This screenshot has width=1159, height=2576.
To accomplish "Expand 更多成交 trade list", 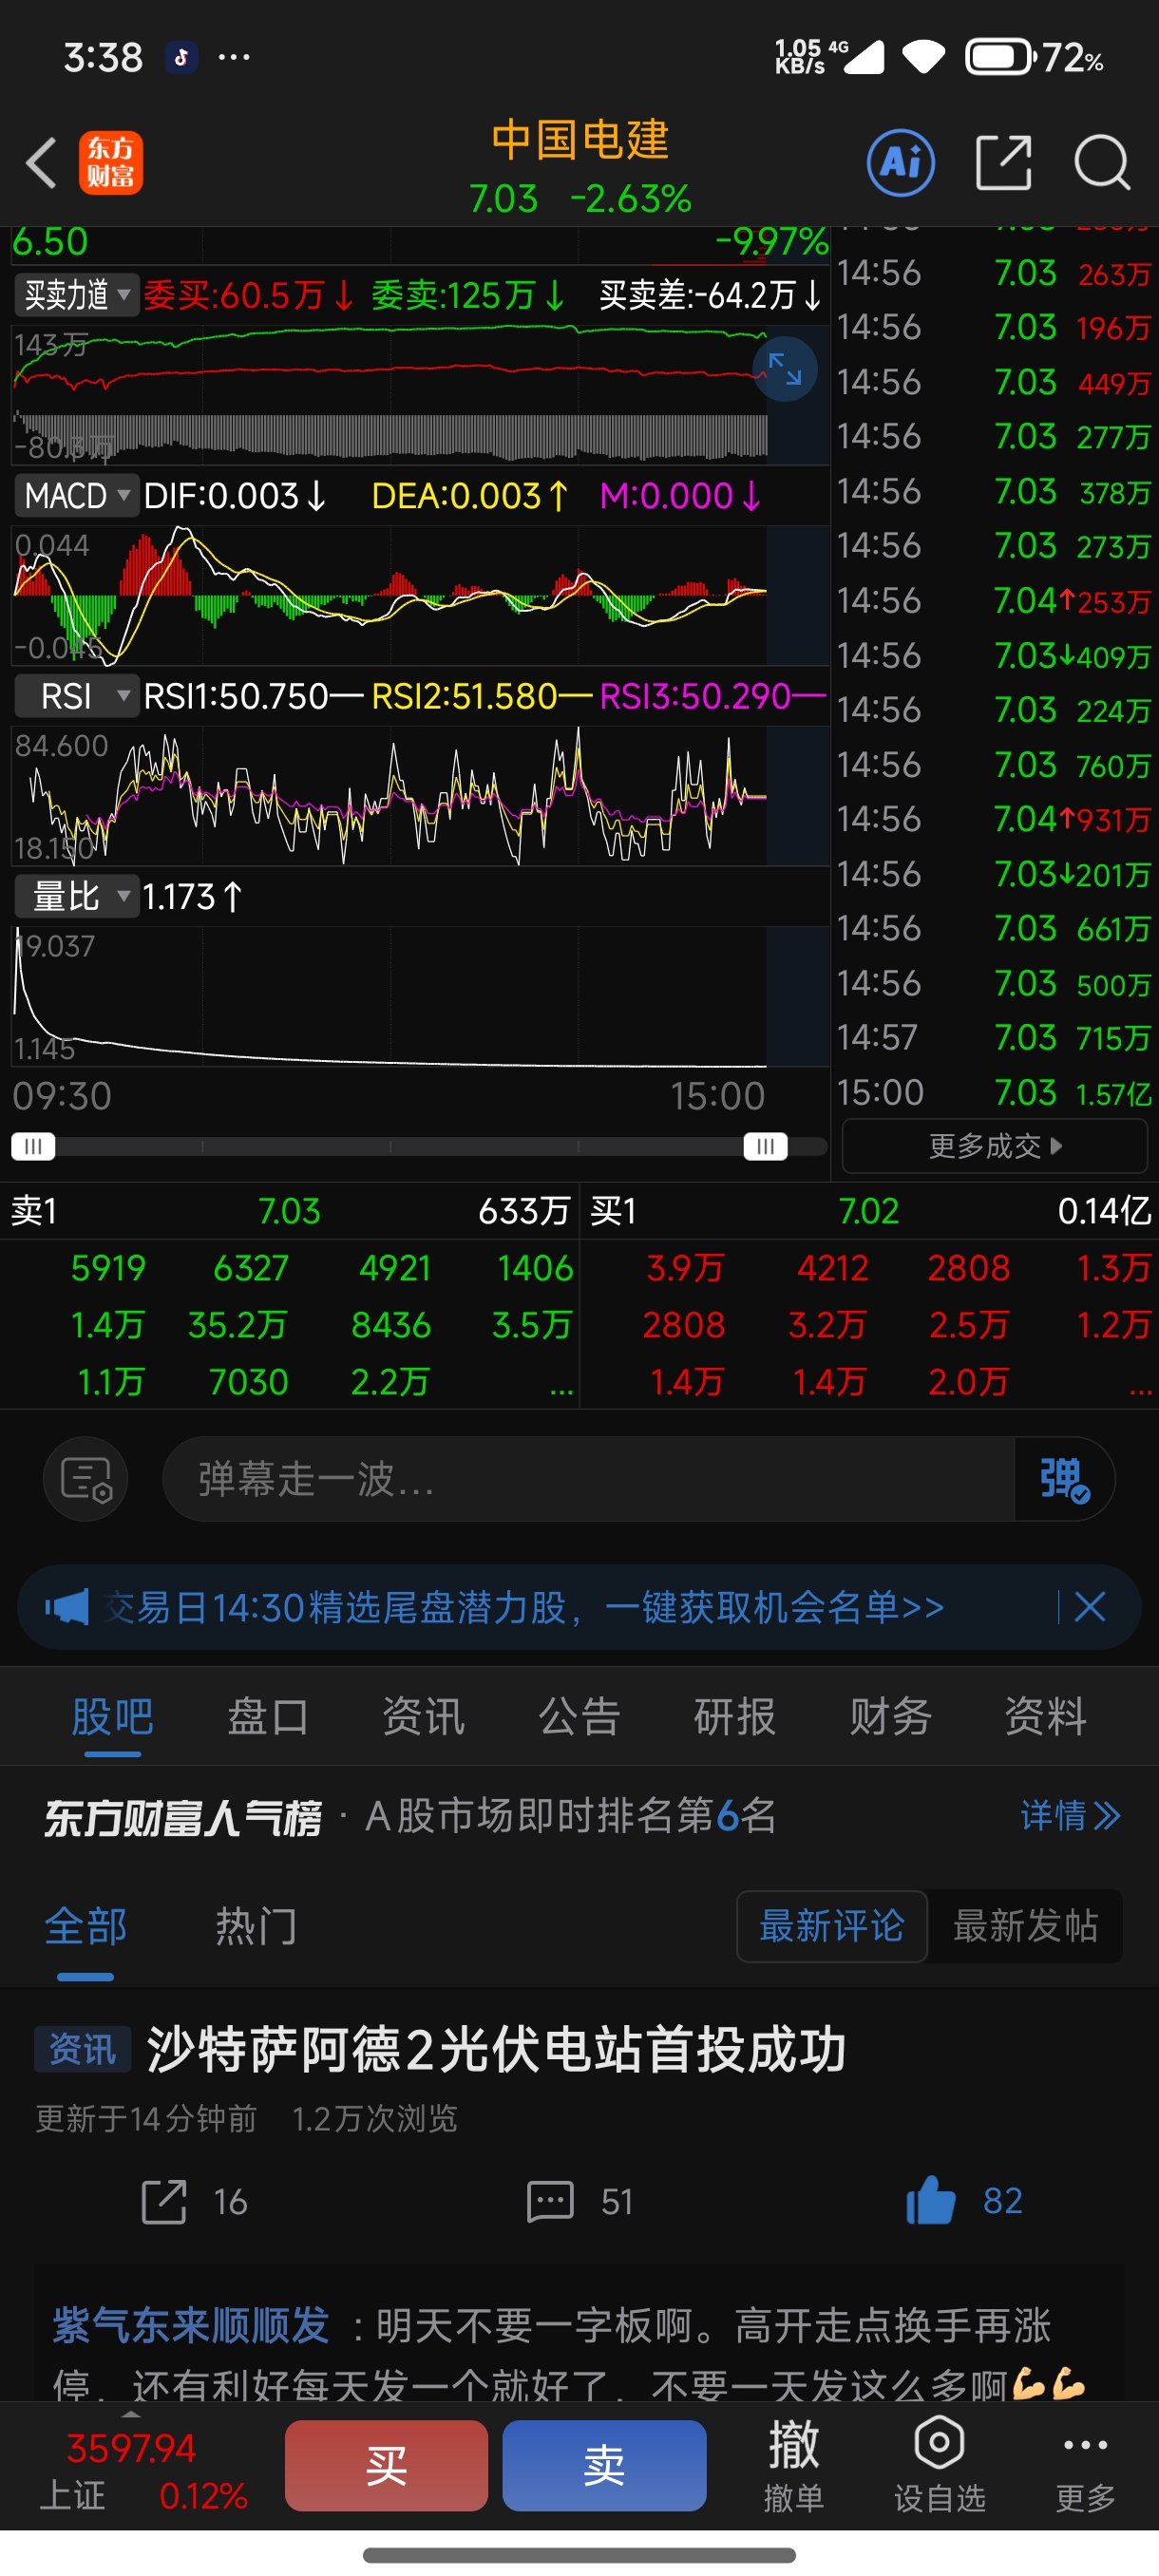I will point(995,1146).
